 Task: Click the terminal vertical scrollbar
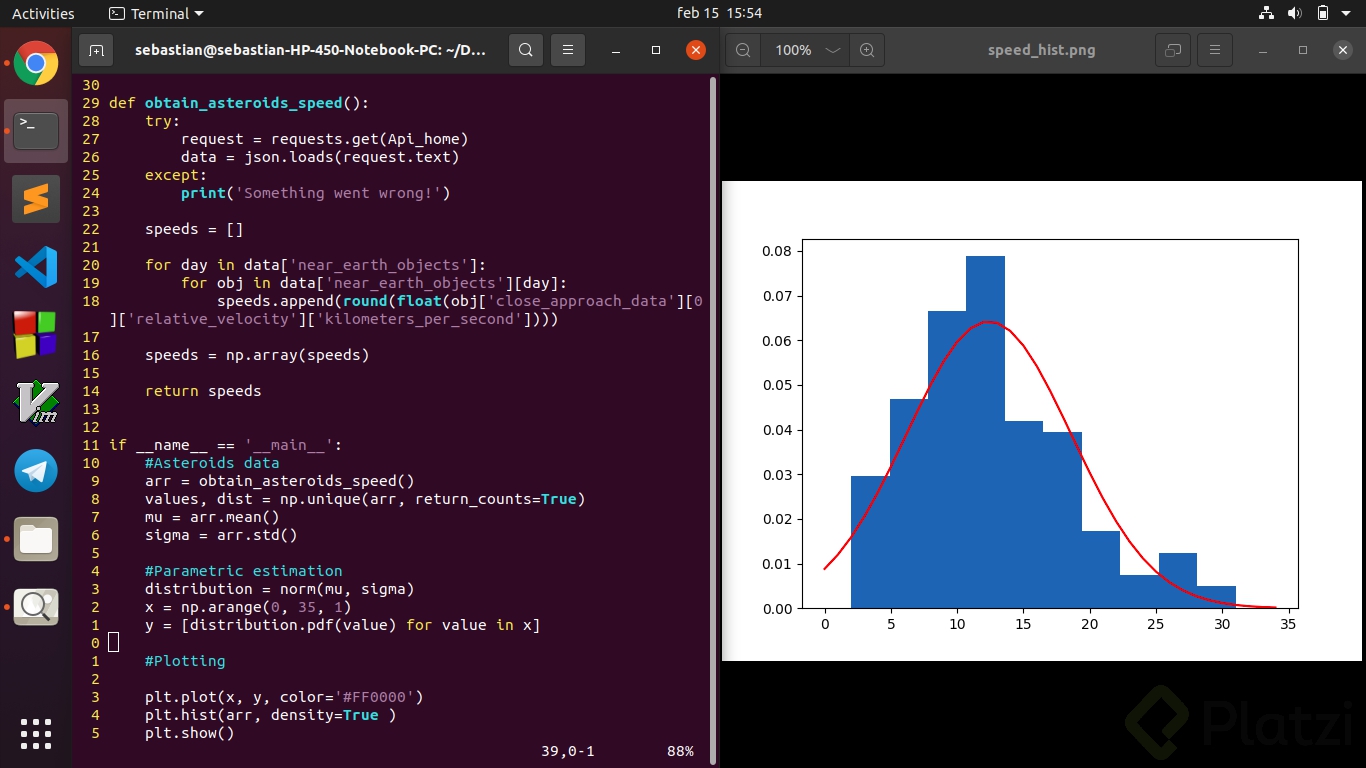(713, 420)
